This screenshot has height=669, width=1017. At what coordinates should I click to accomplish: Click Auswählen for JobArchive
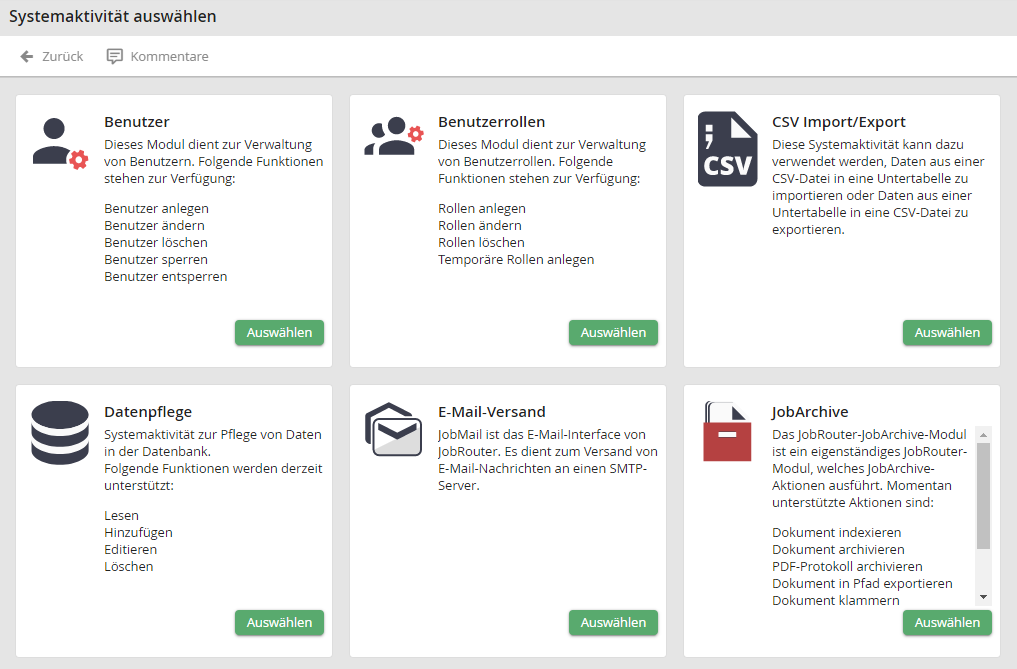[947, 622]
